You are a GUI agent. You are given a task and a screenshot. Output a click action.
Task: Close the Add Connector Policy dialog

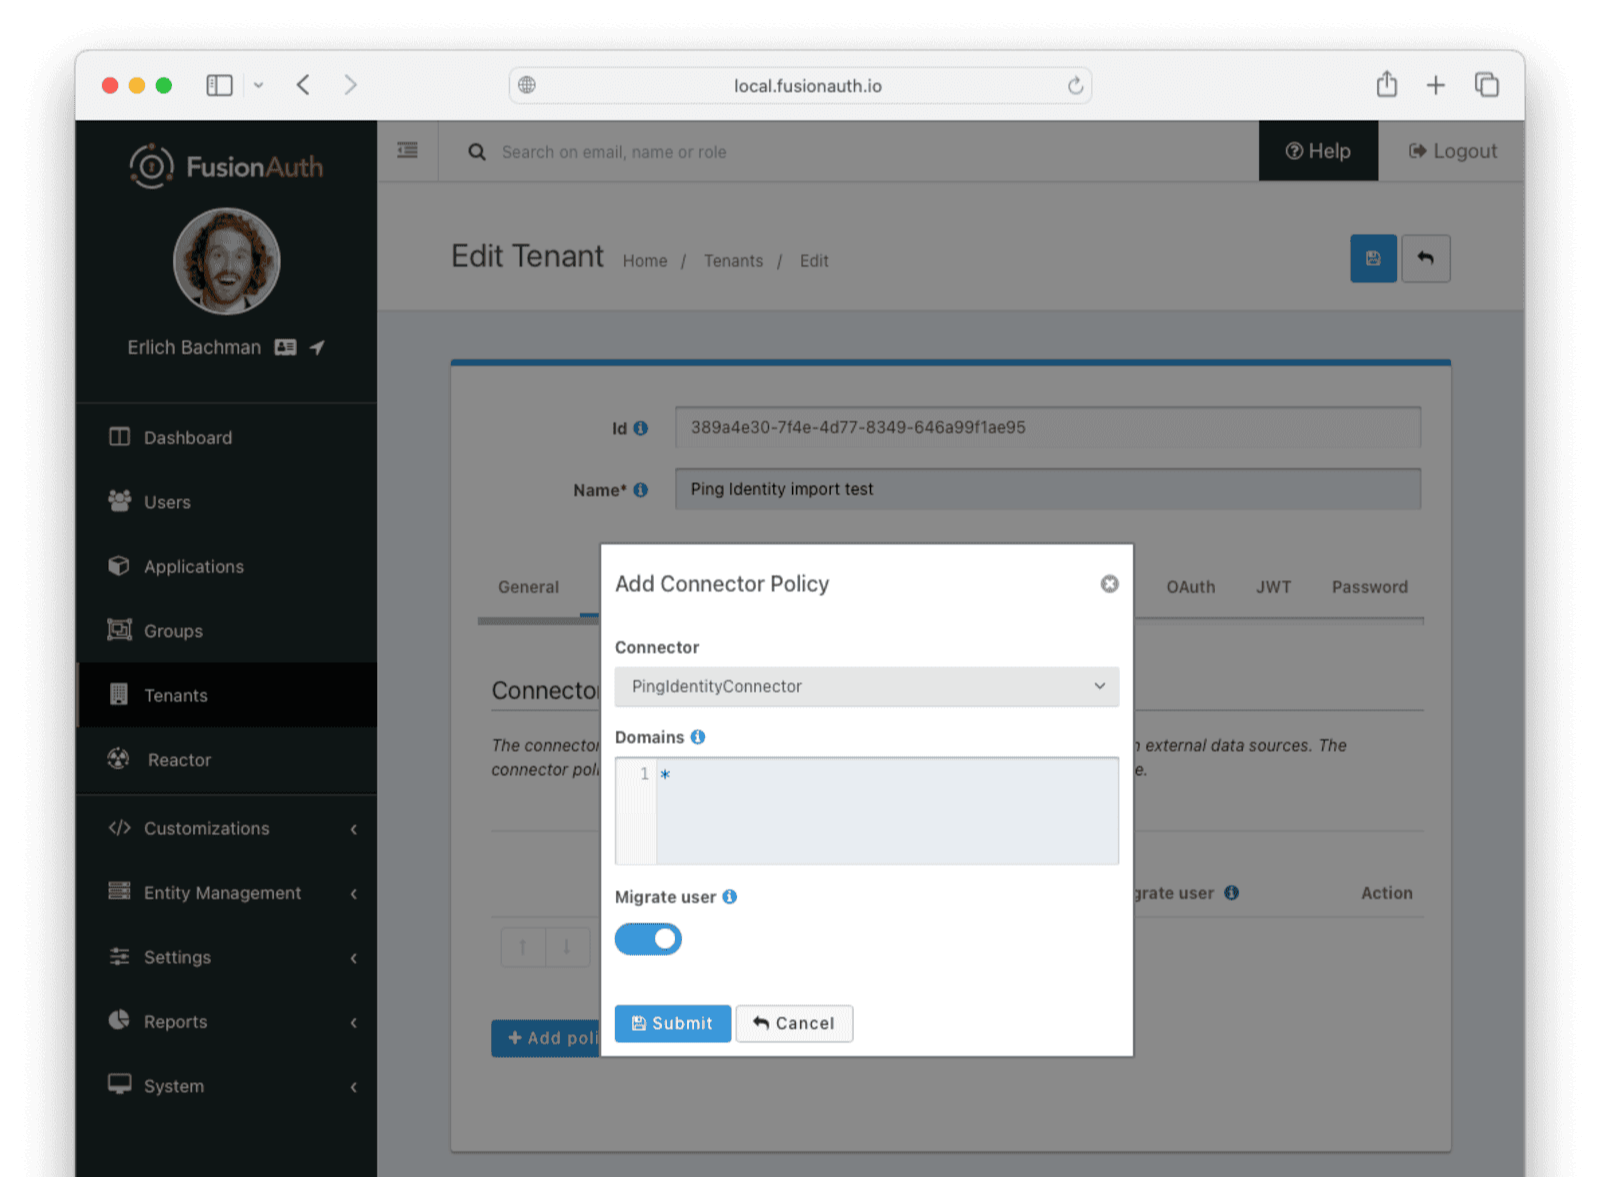point(1109,583)
